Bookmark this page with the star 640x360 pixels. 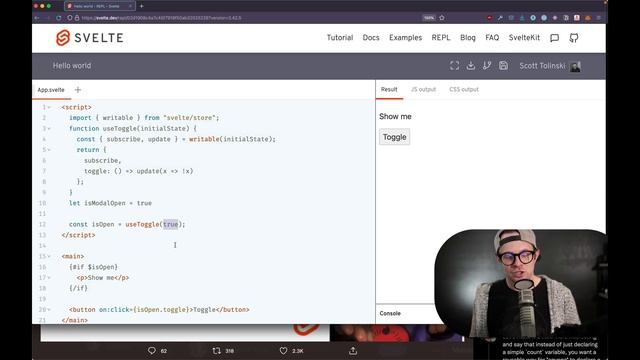point(442,18)
